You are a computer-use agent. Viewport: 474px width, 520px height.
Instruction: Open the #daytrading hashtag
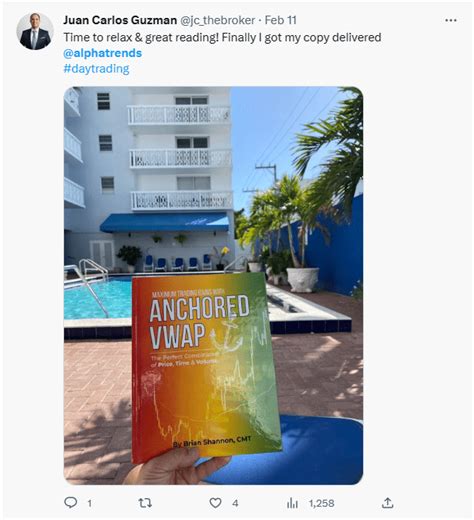pos(96,69)
